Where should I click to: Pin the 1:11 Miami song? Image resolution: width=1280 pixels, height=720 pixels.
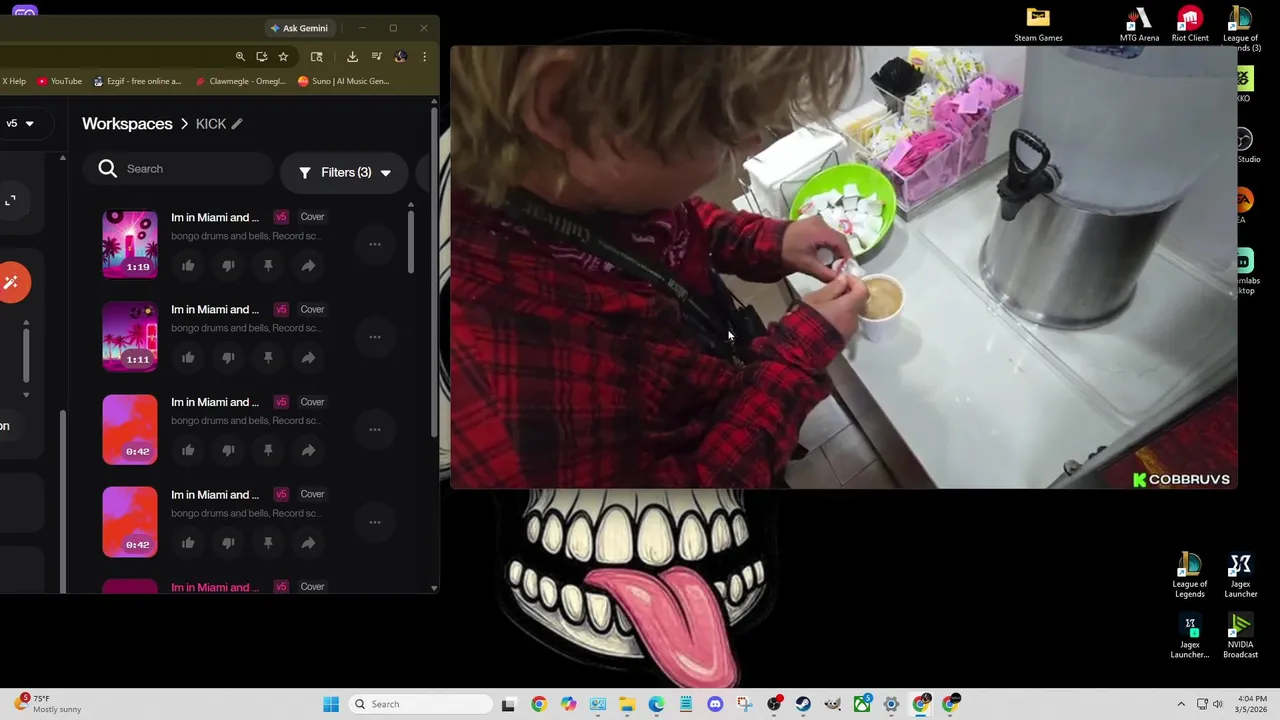tap(268, 358)
